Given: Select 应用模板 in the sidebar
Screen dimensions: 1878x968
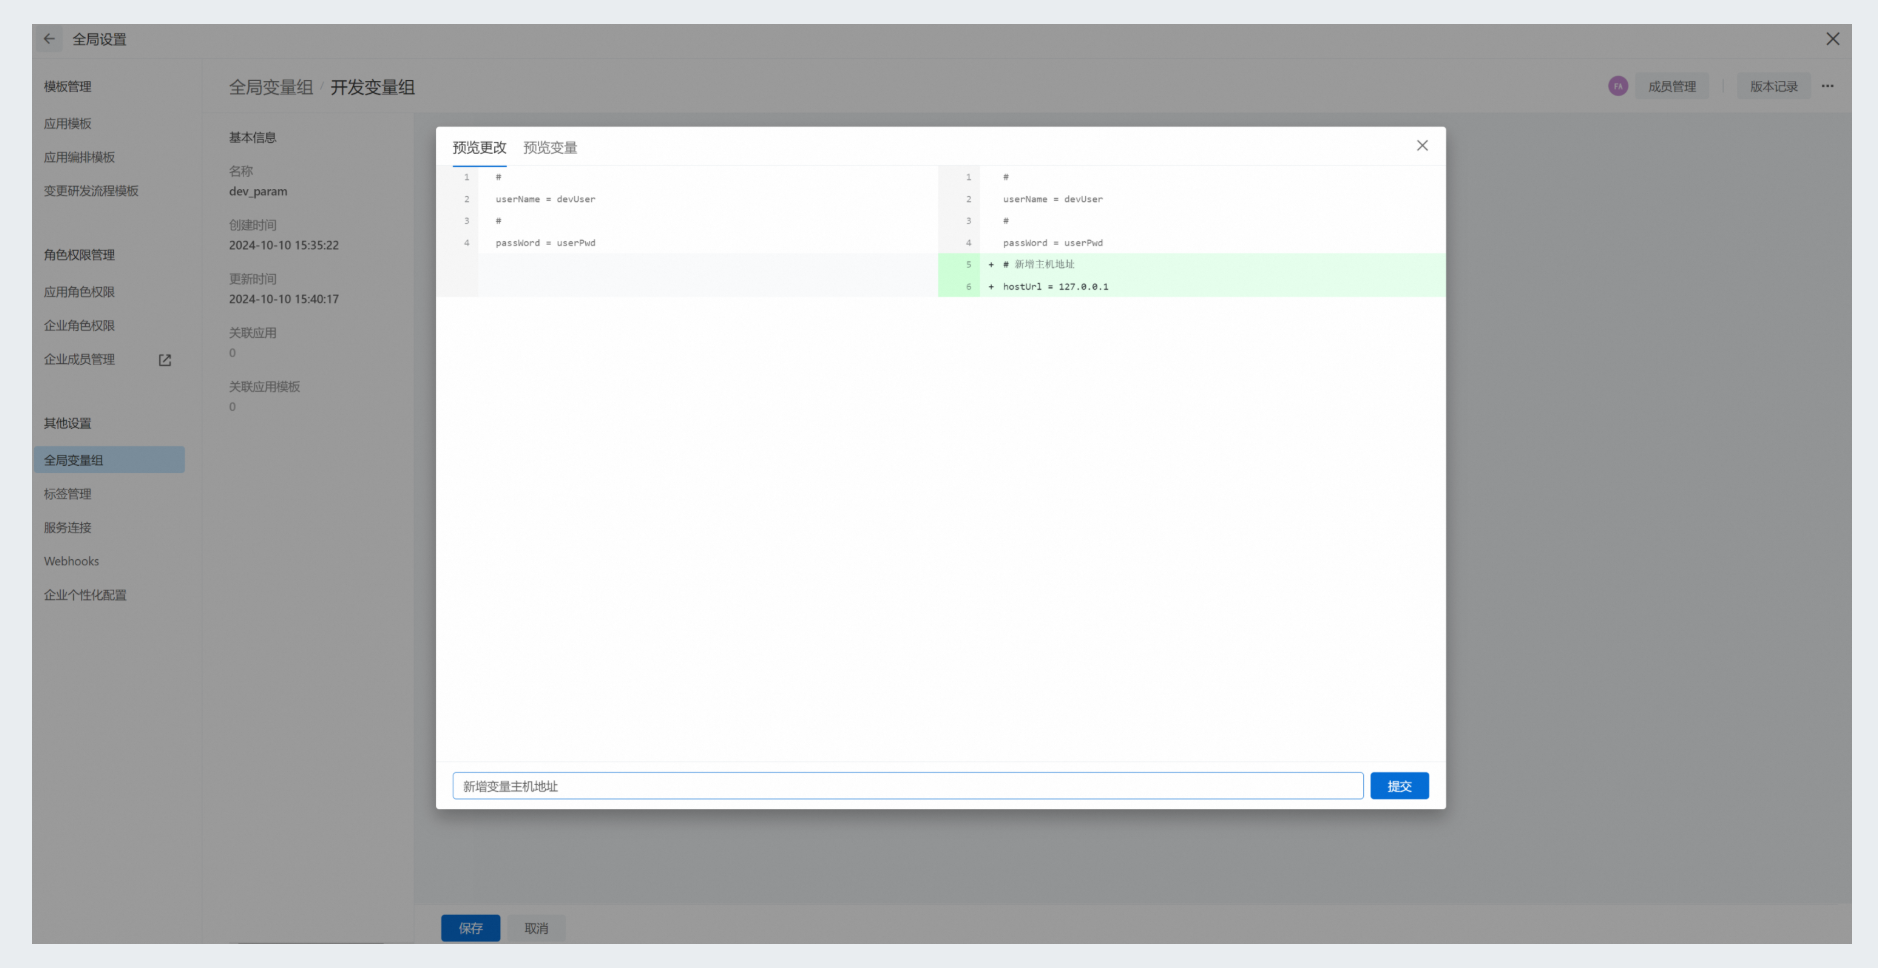Looking at the screenshot, I should coord(67,124).
